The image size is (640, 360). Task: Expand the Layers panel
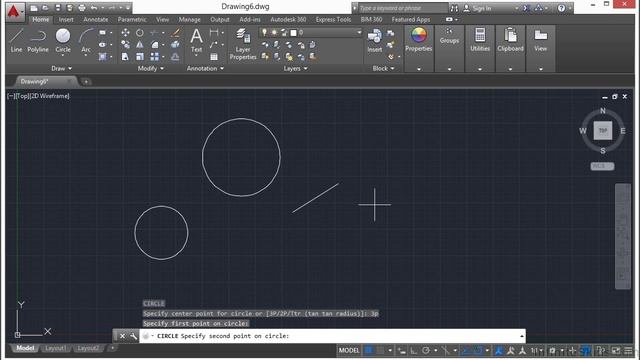tap(296, 69)
